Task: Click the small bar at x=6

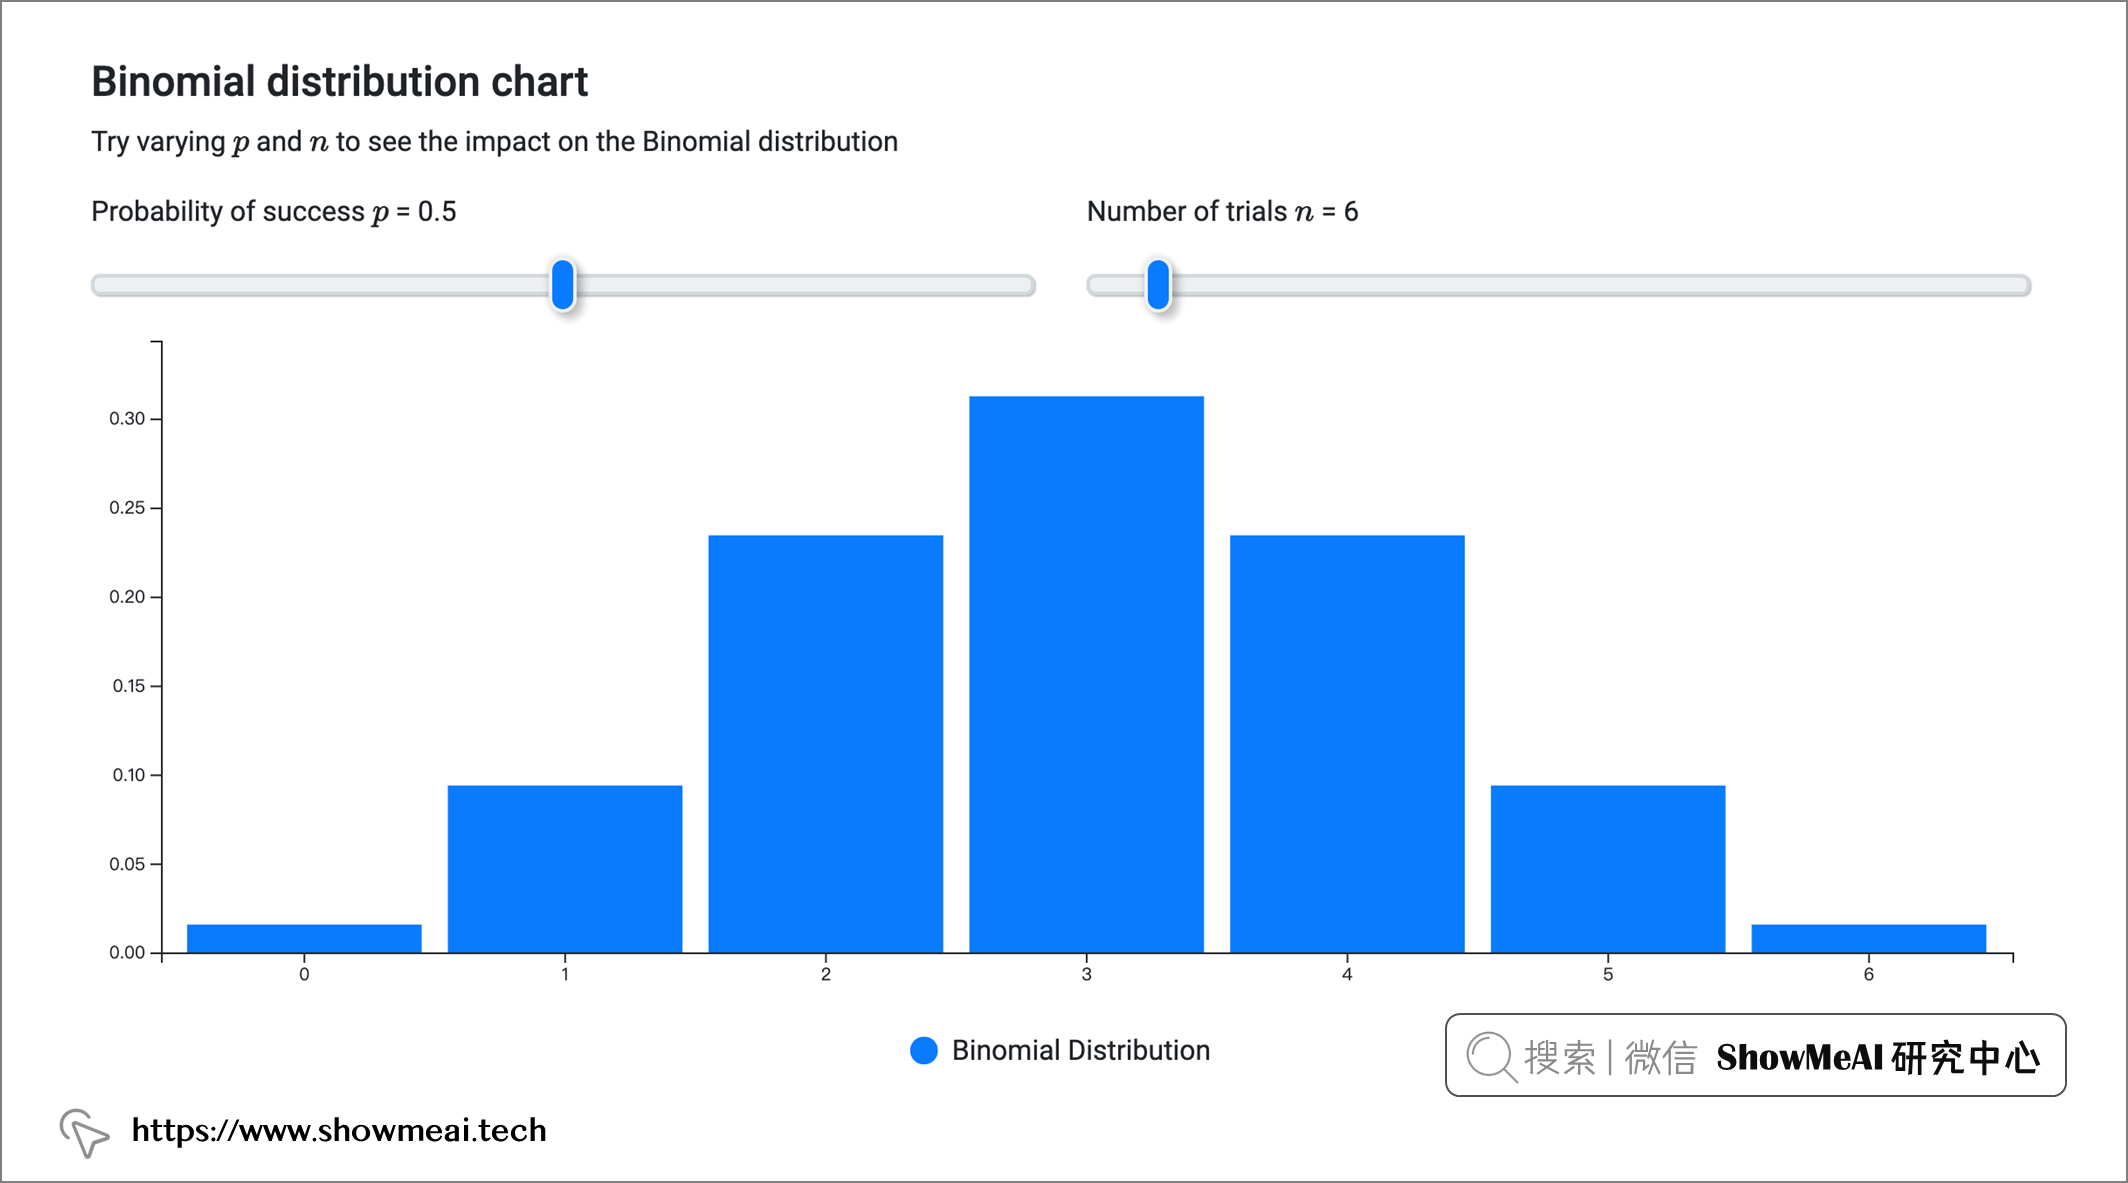Action: (1868, 938)
